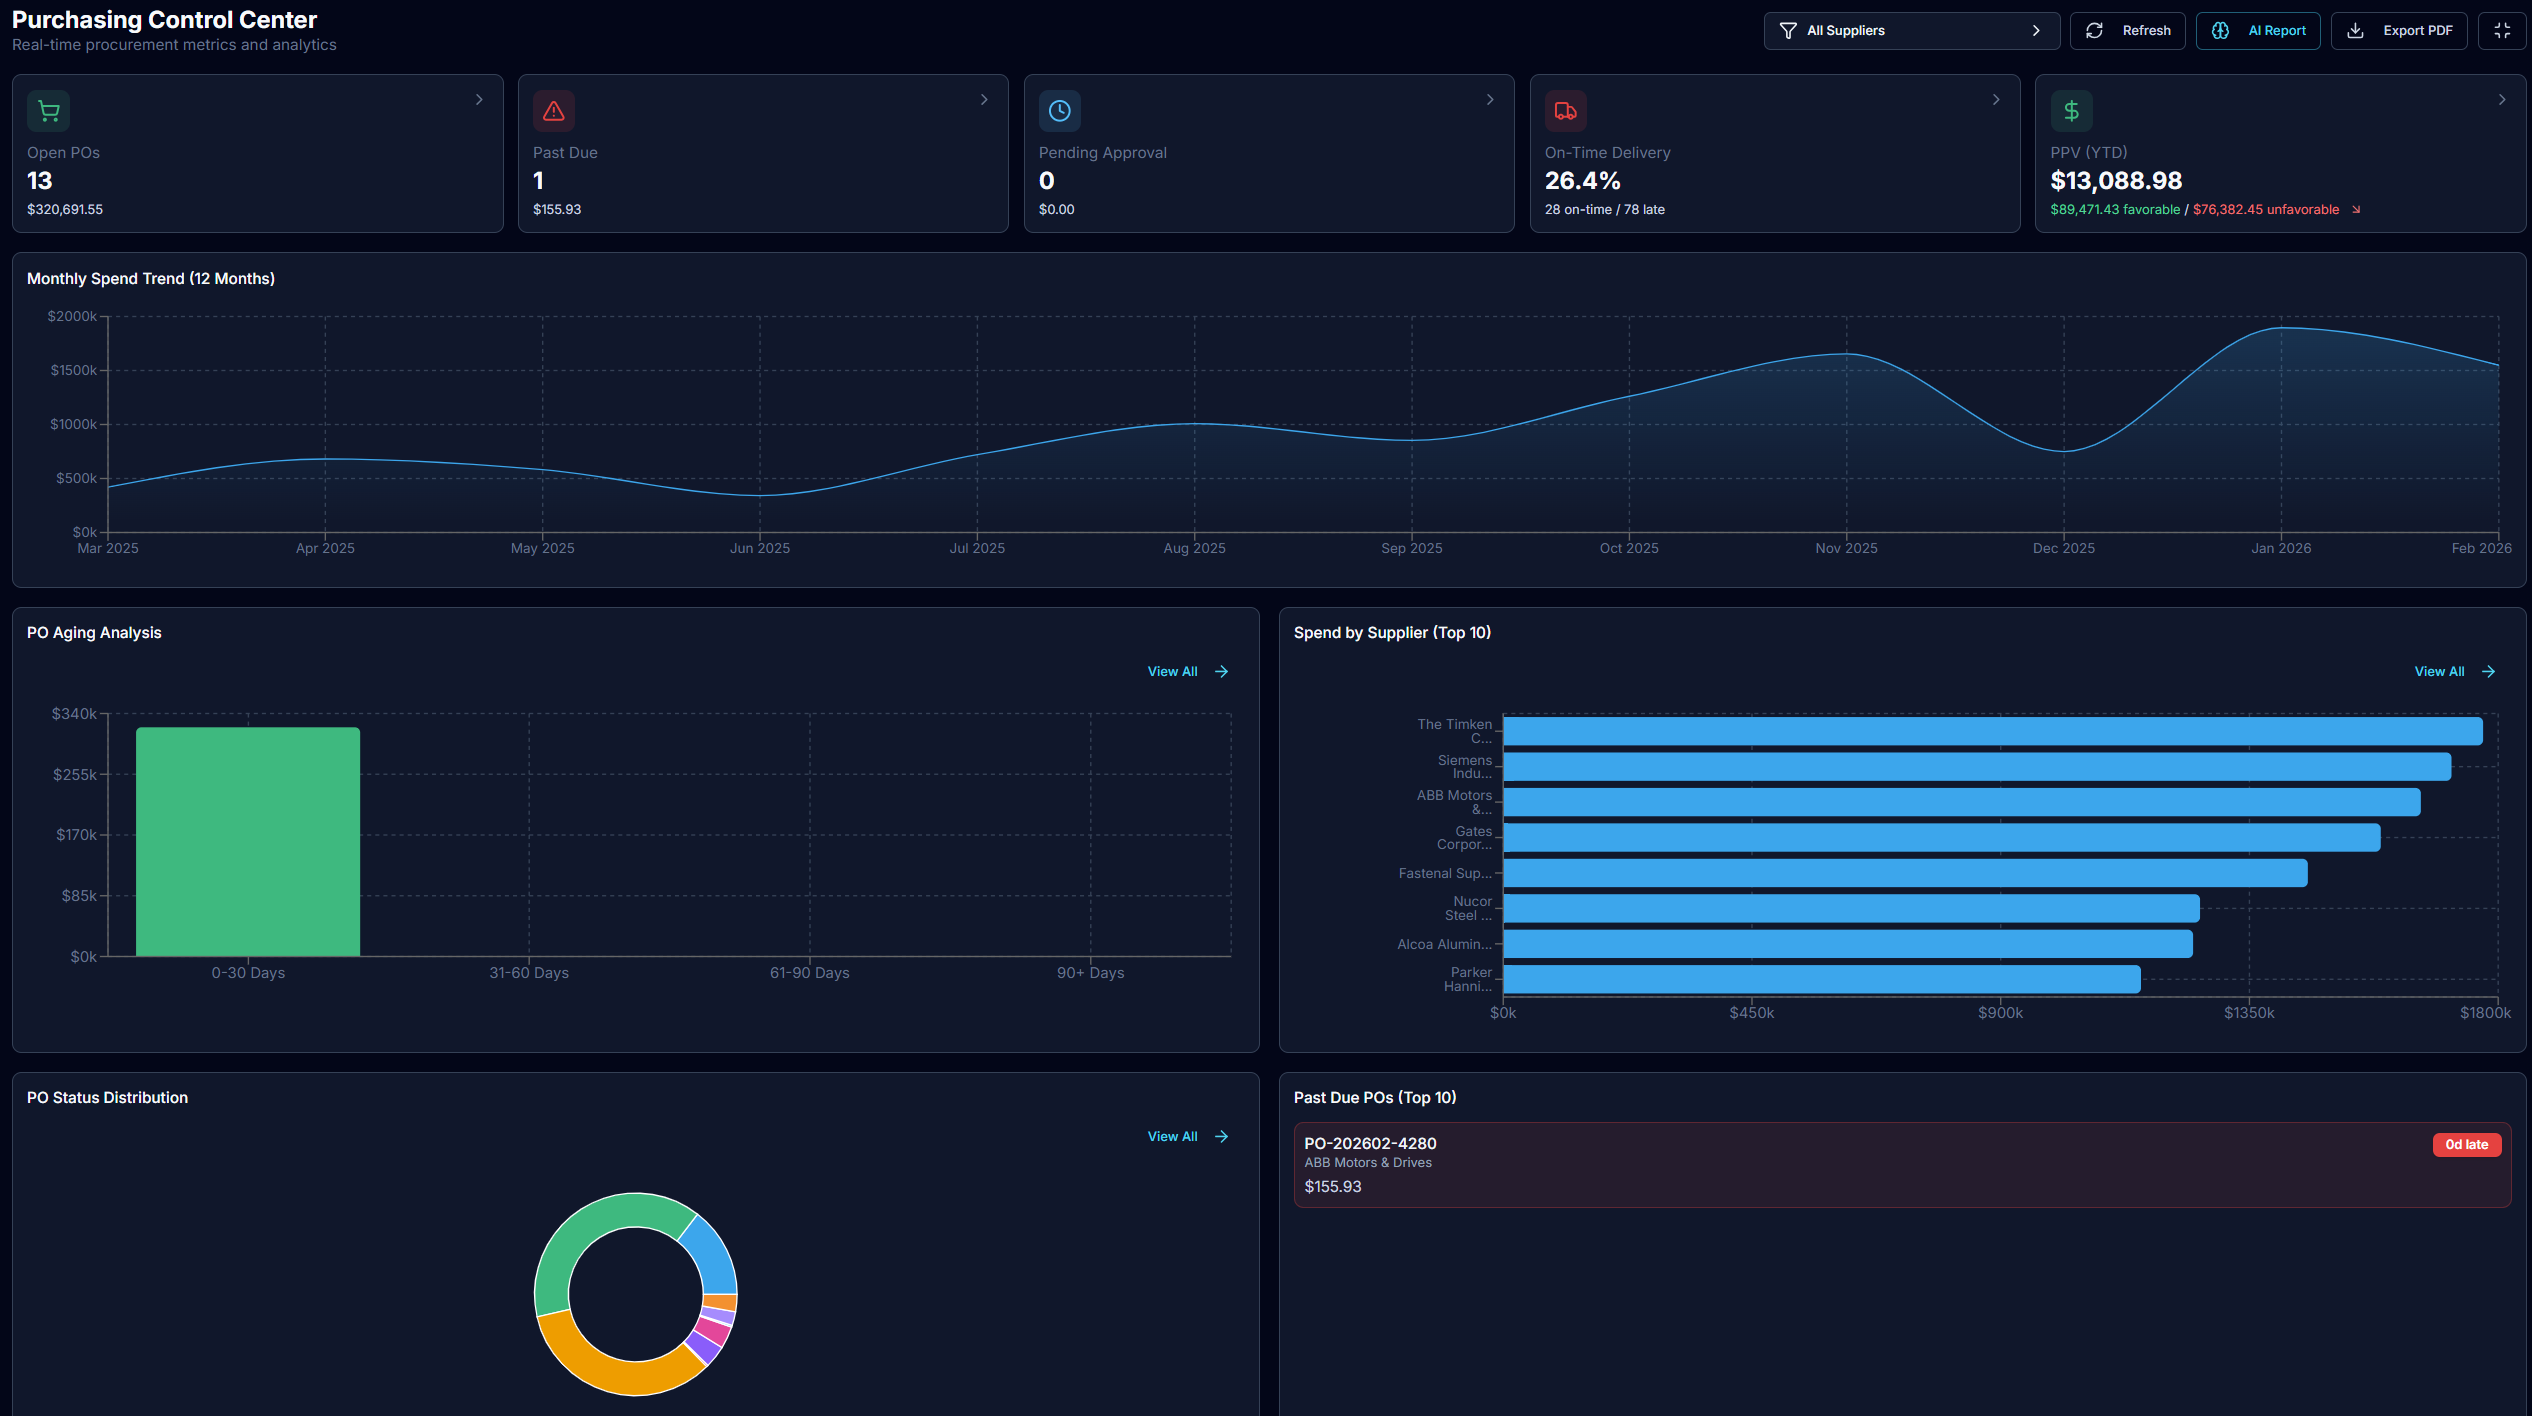Click the Nucor Steel spend bar
Screen dimensions: 2532x1416
[x=1851, y=908]
